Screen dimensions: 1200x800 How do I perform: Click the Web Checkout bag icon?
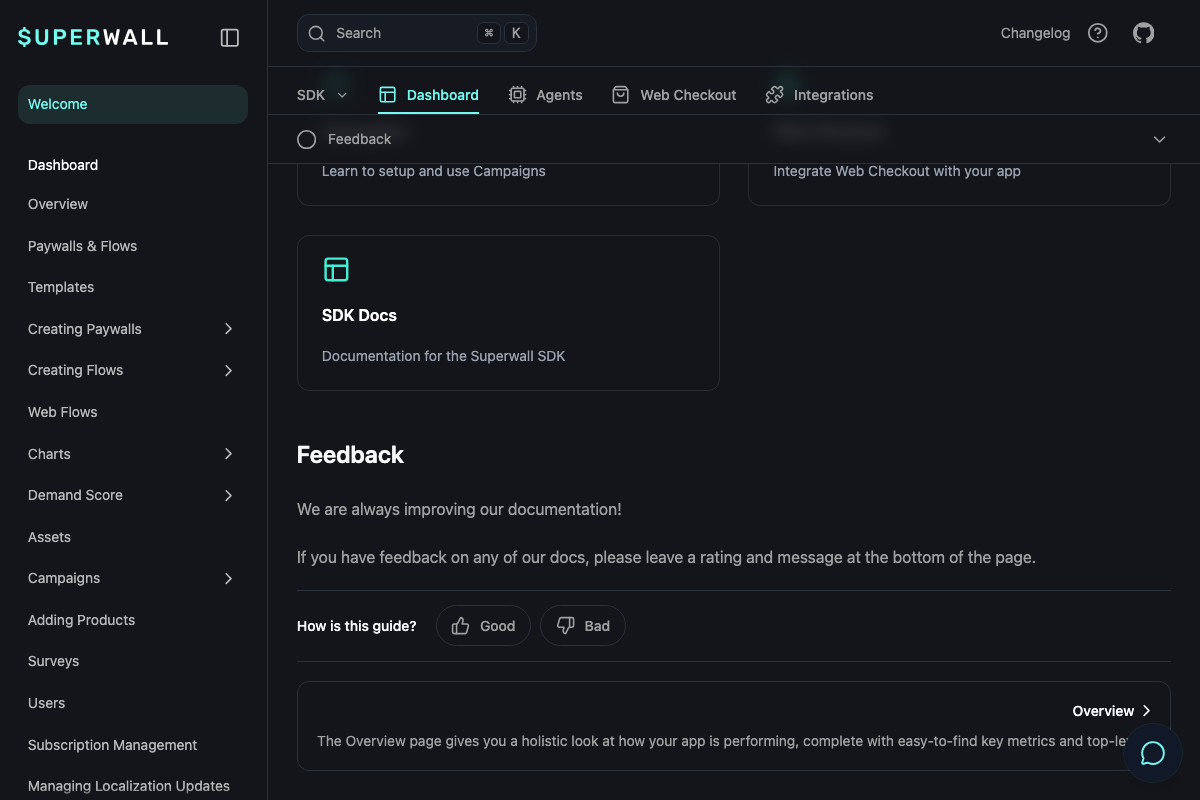pos(621,95)
